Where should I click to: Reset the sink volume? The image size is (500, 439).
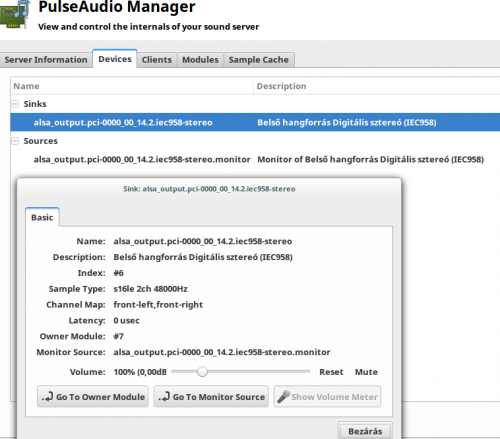(x=331, y=372)
